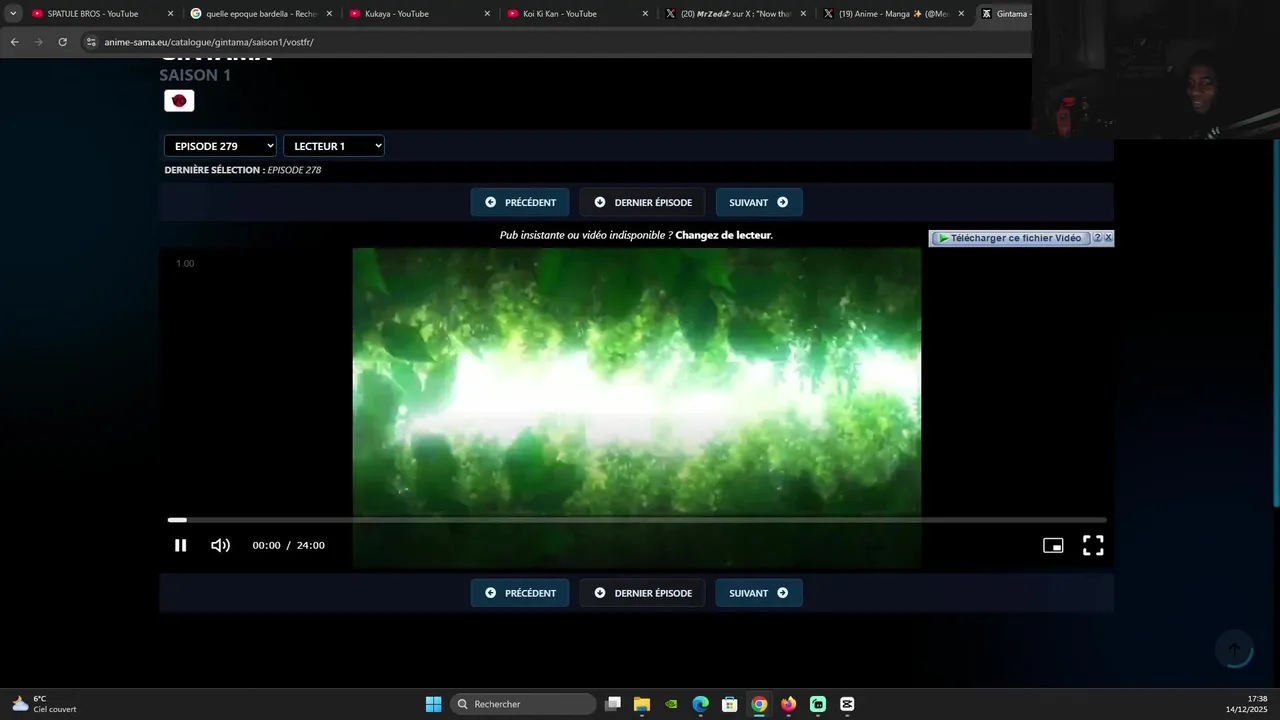Switch to the MrZed X tab

pyautogui.click(x=735, y=14)
